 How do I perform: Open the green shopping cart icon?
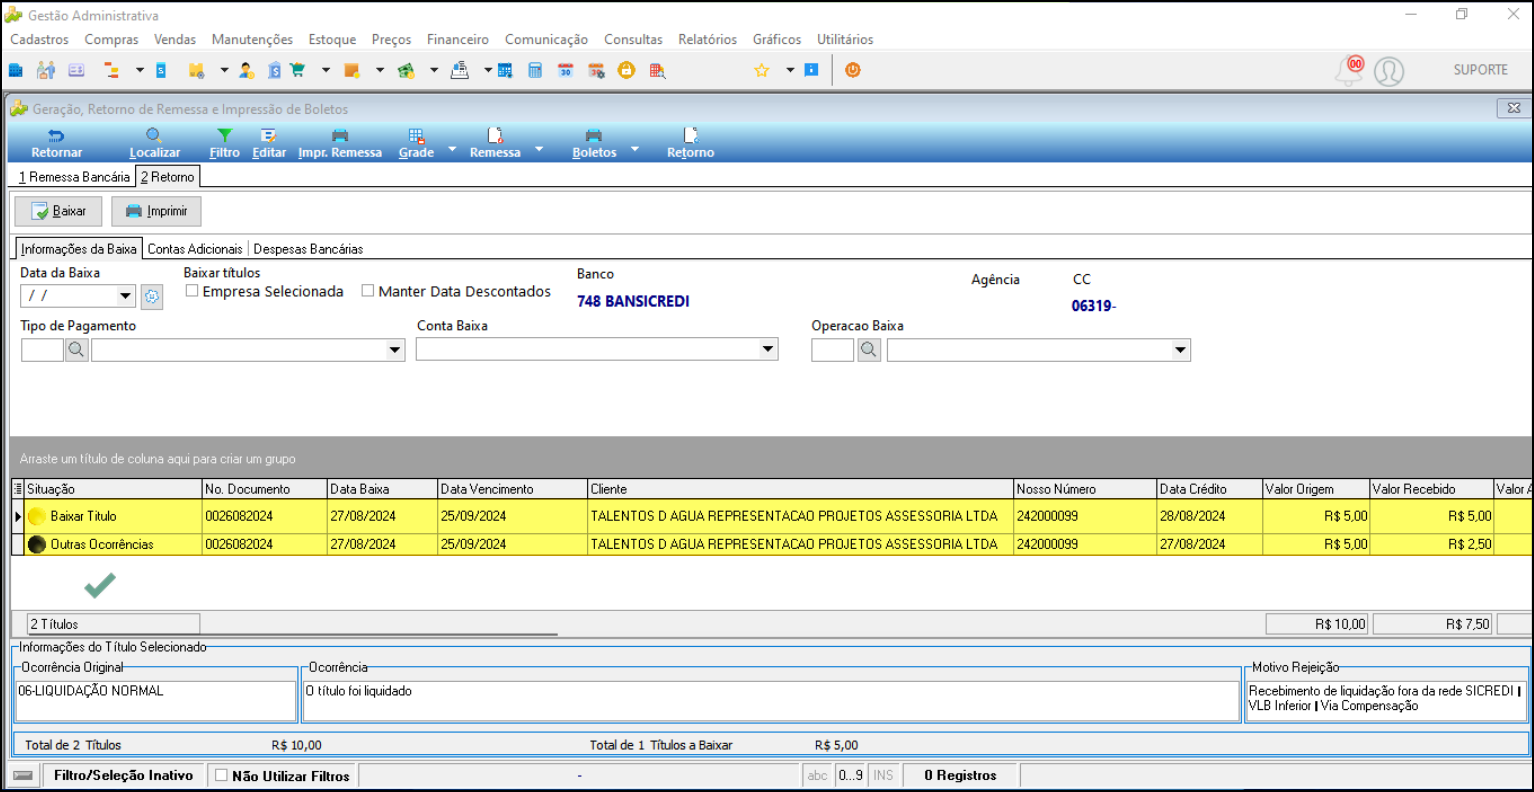pyautogui.click(x=297, y=70)
